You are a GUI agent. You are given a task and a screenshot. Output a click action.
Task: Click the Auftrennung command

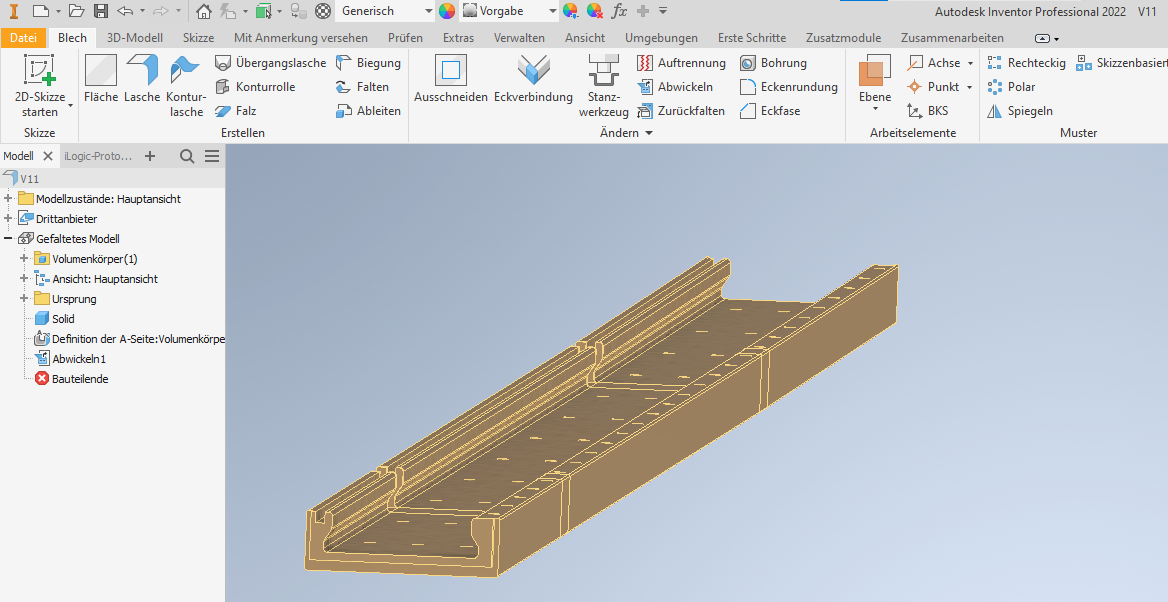[x=681, y=62]
